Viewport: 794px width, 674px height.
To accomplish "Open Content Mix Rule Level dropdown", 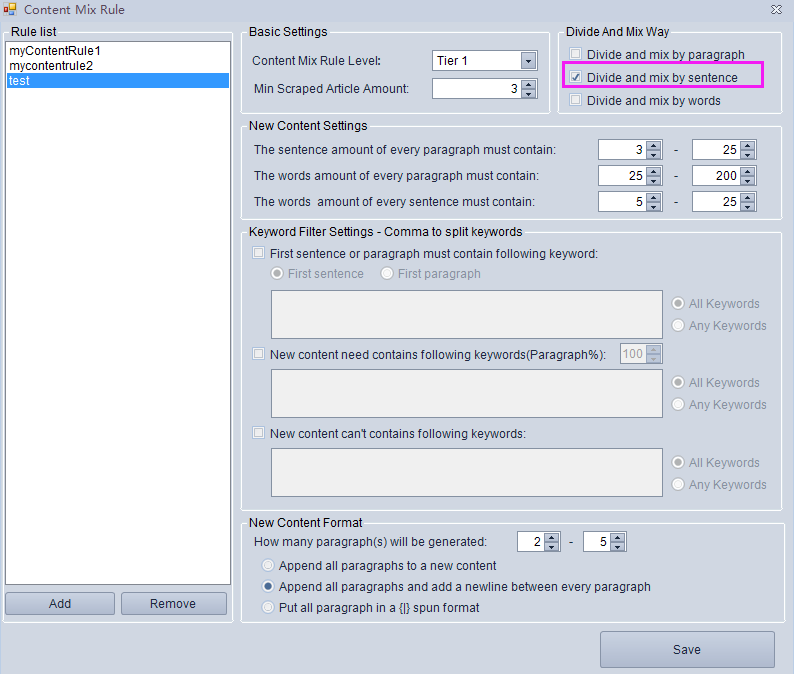I will (528, 61).
